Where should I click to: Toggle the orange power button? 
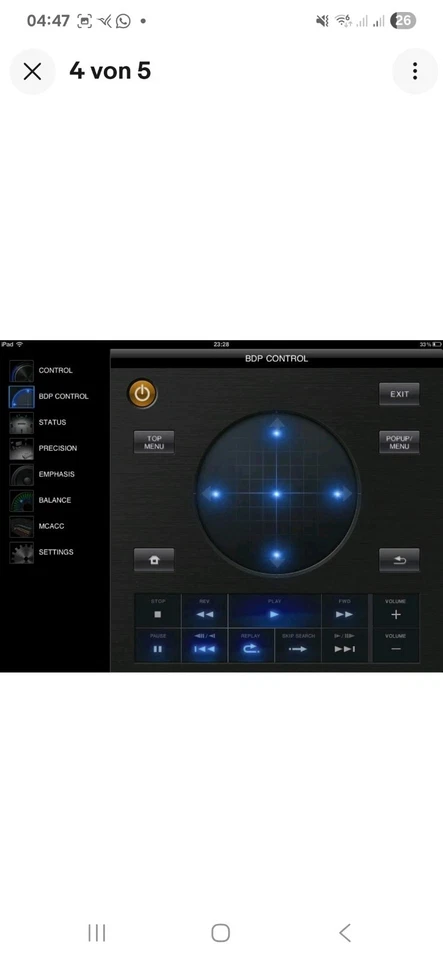tap(143, 394)
